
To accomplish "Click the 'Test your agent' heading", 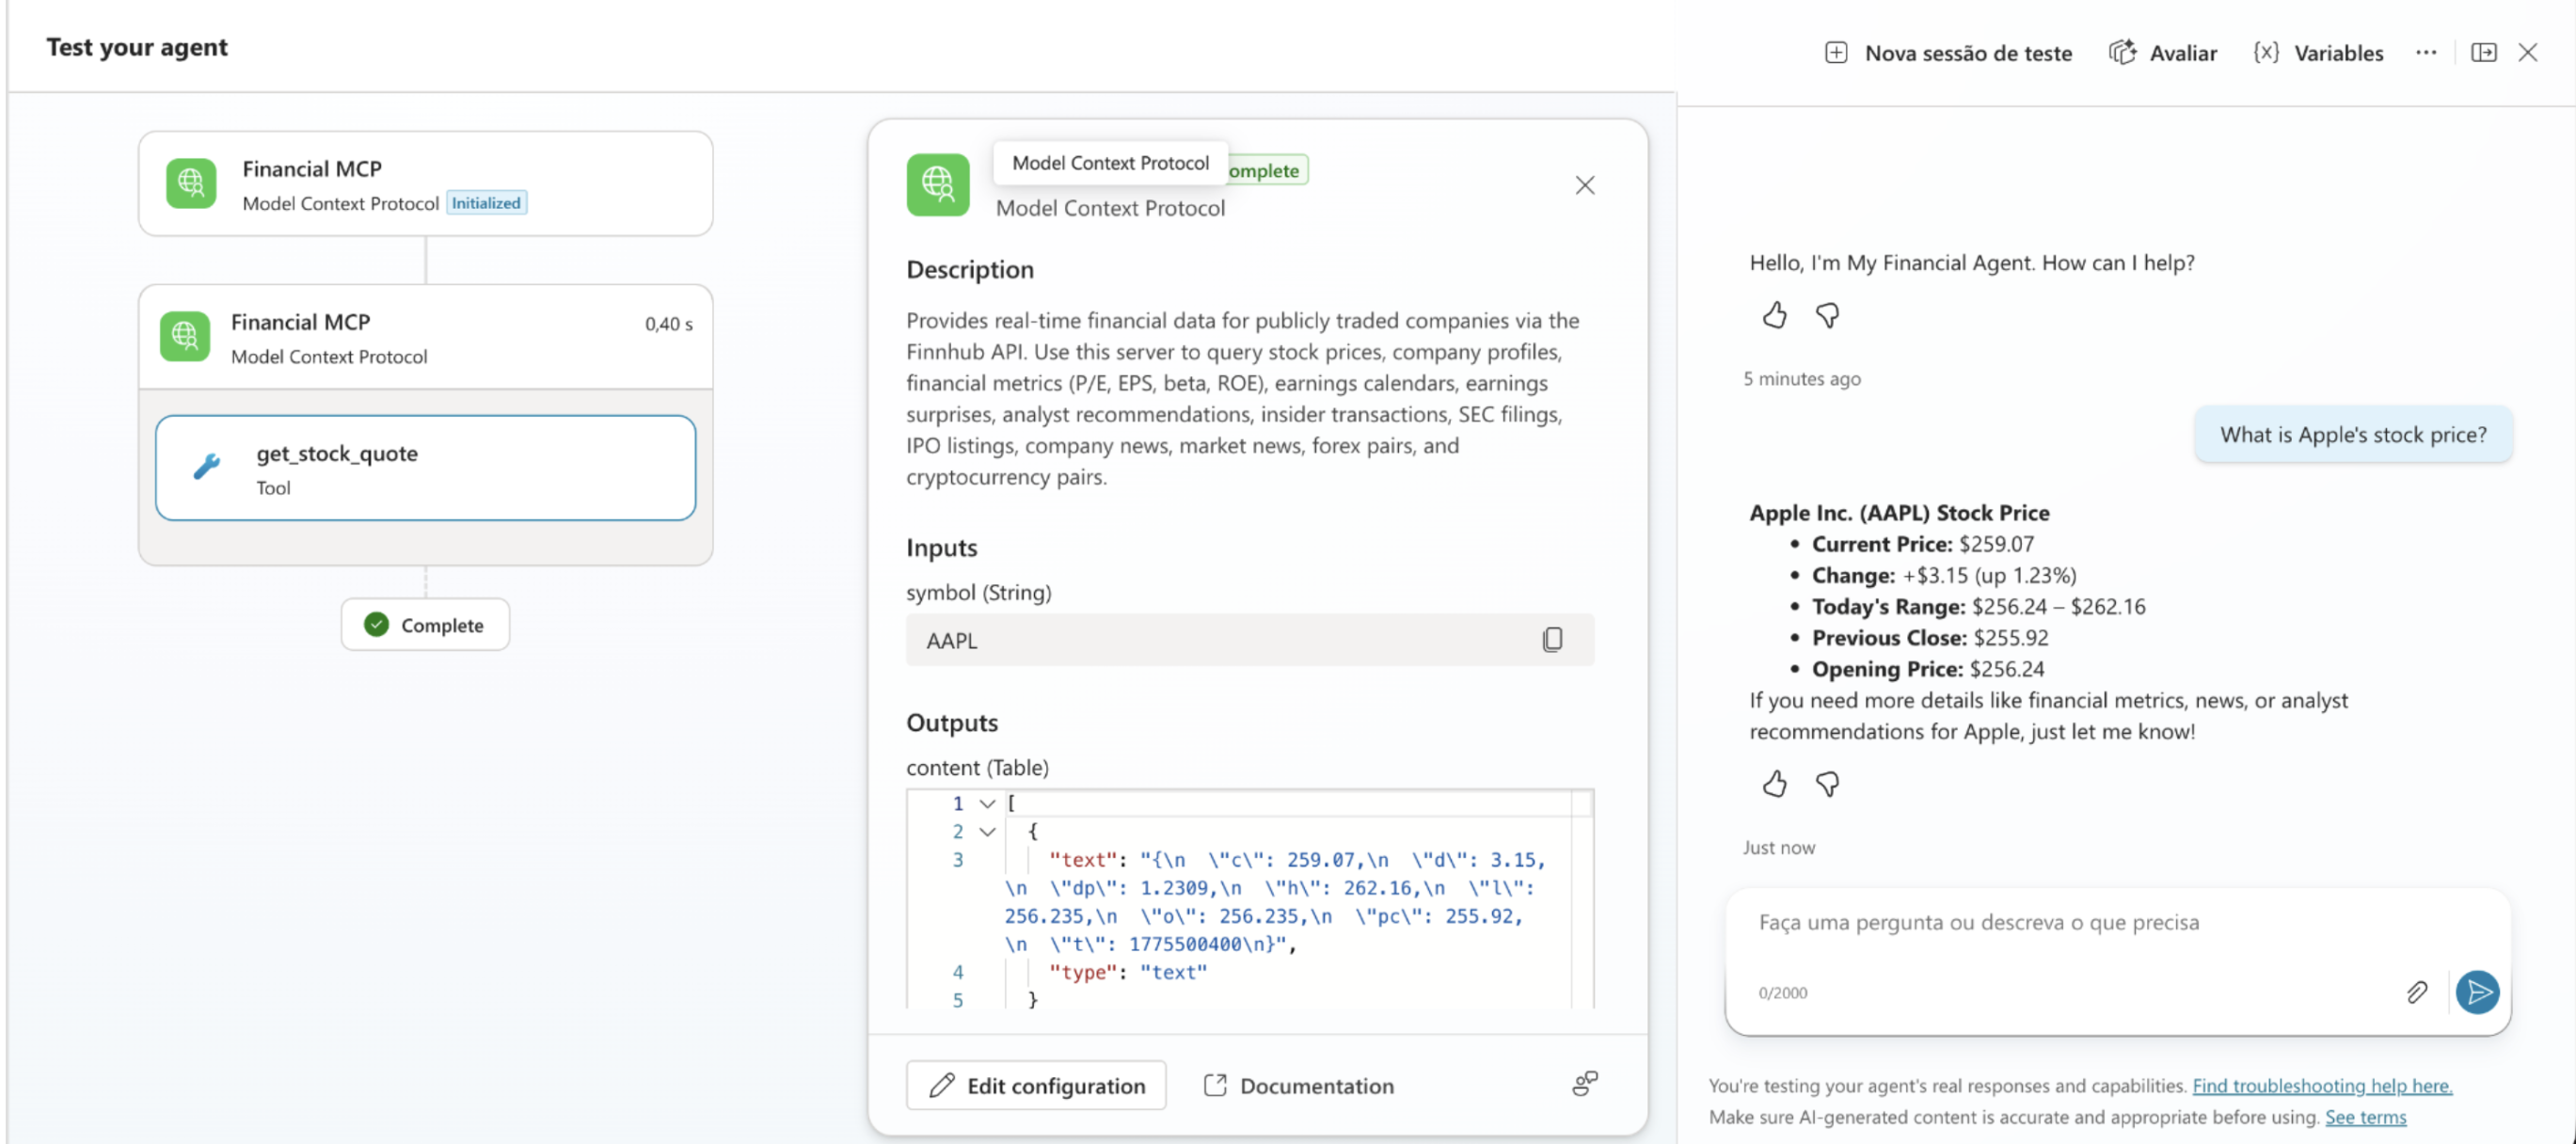I will [137, 47].
